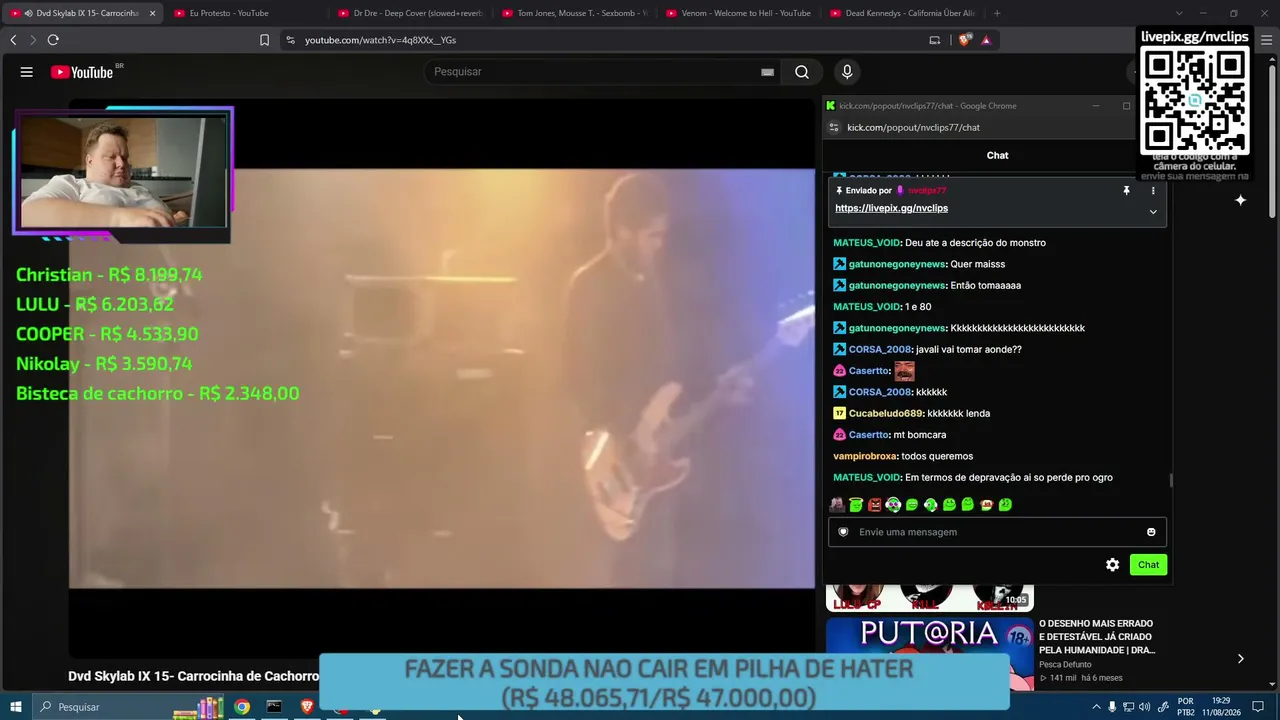Open the terminal app in taskbar
Viewport: 1280px width, 720px height.
pyautogui.click(x=274, y=707)
